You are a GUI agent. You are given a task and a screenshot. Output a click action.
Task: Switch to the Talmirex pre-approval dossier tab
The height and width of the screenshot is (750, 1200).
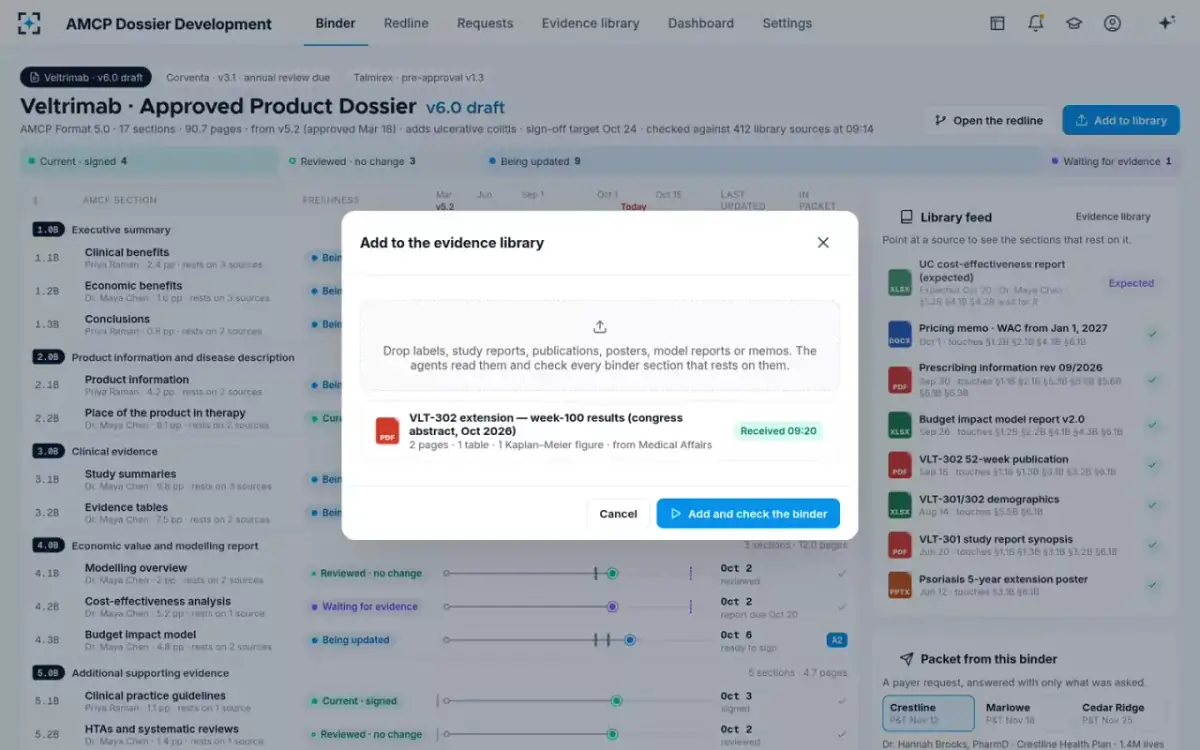418,77
